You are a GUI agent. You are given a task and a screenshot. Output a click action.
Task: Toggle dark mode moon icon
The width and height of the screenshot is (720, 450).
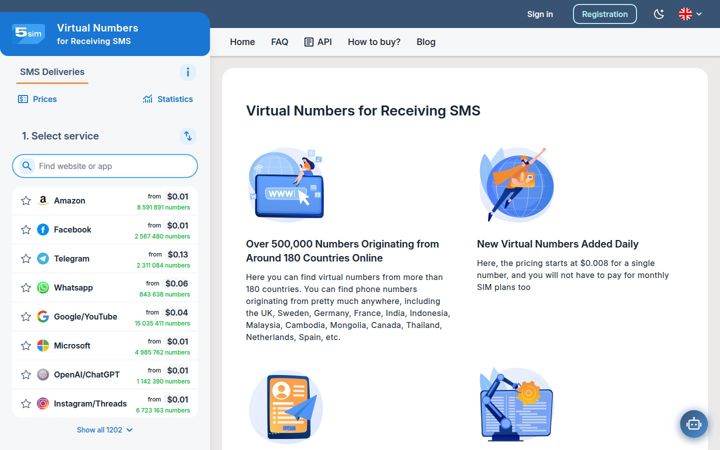[x=659, y=14]
